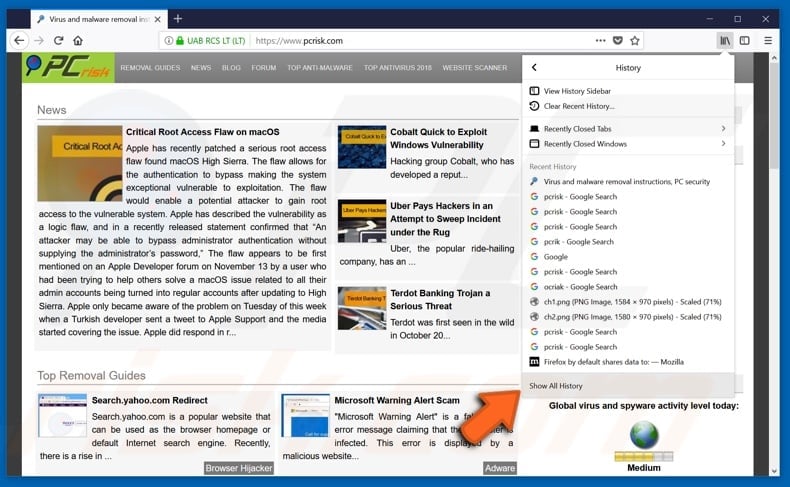
Task: Go back from History panel with arrow
Action: click(535, 67)
